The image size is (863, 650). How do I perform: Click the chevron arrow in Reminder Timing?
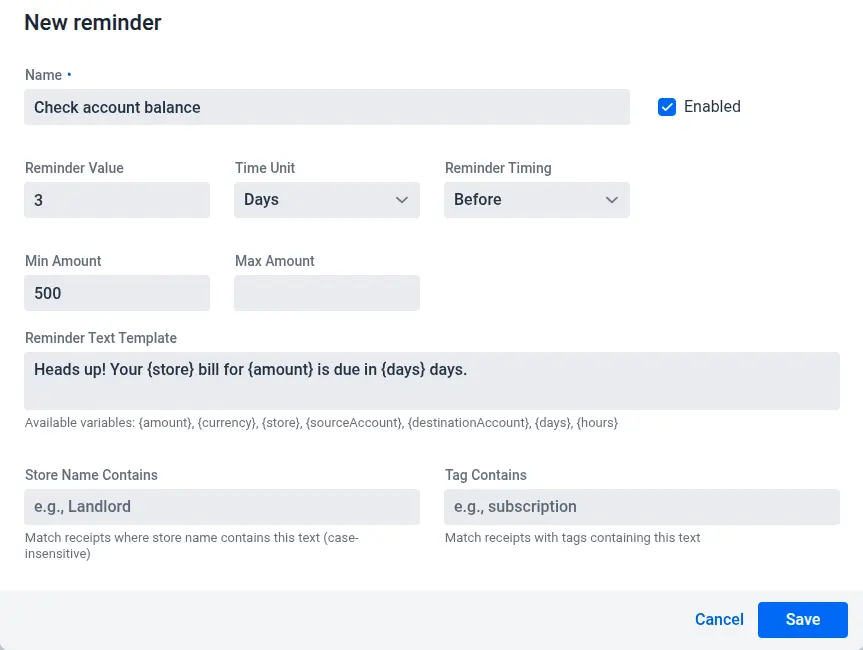(x=612, y=200)
